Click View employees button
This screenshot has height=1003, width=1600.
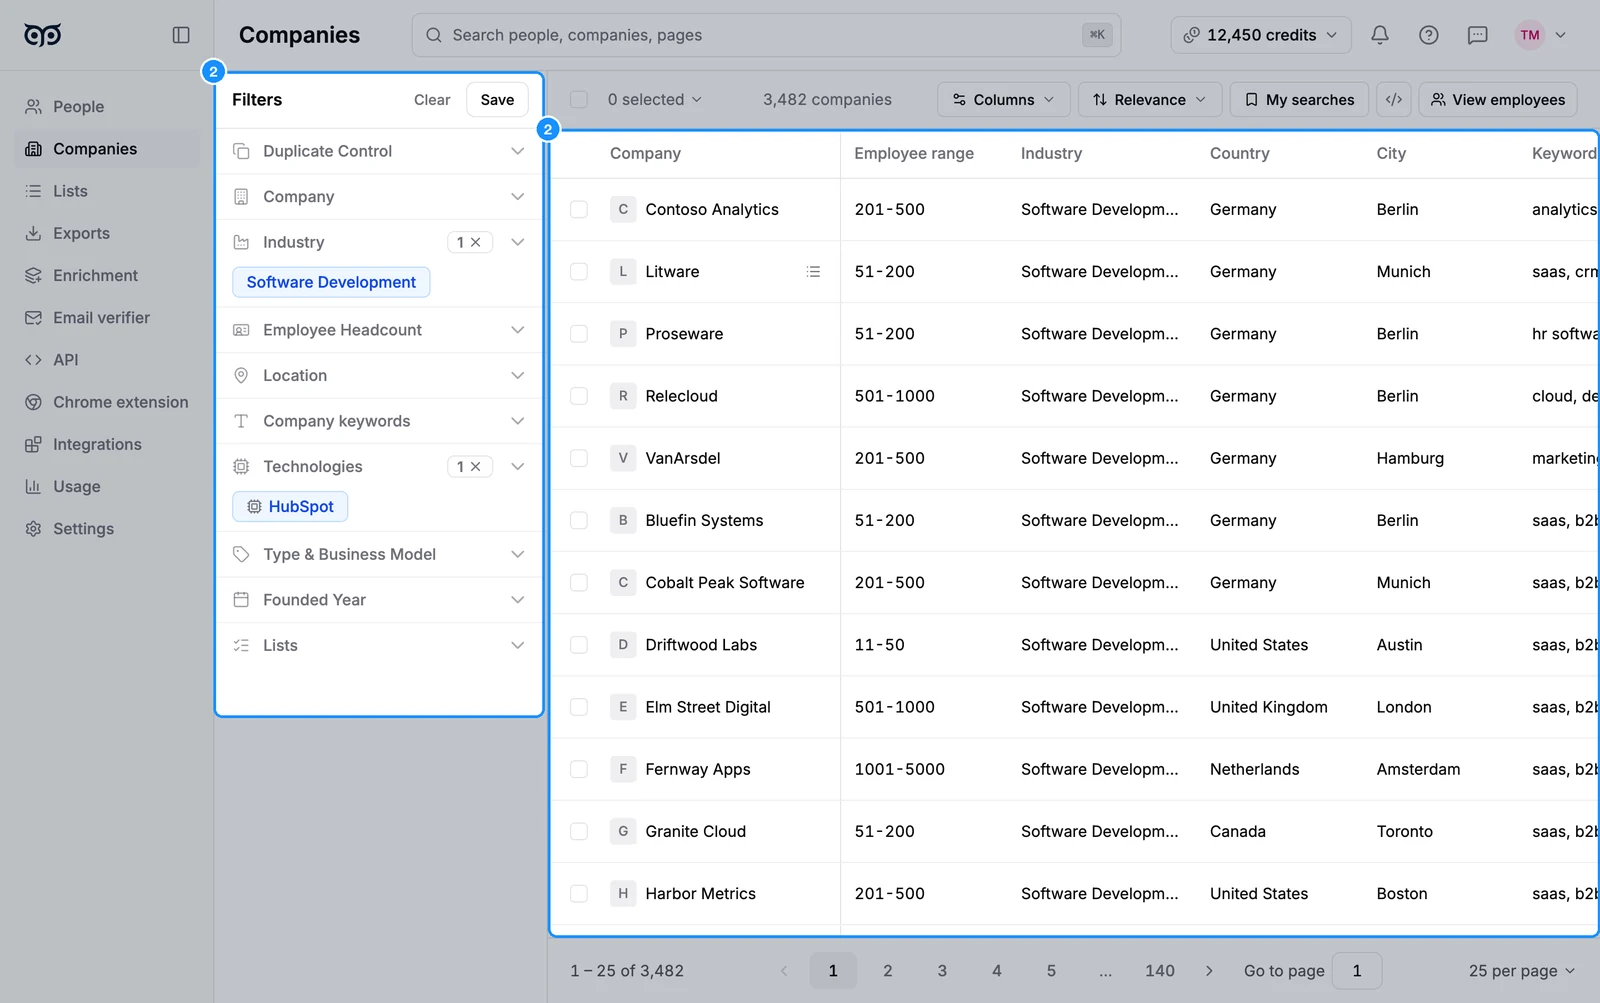click(1497, 100)
